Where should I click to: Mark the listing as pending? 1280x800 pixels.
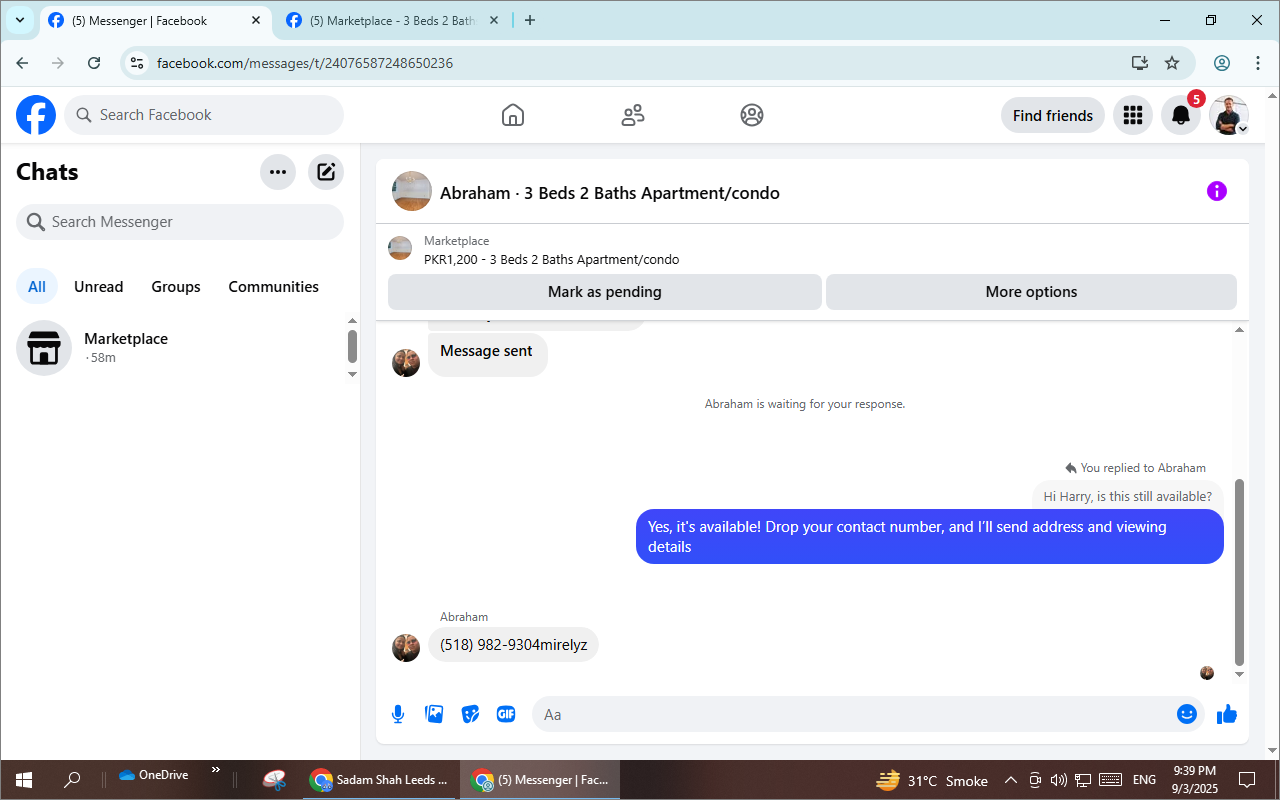[x=605, y=292]
